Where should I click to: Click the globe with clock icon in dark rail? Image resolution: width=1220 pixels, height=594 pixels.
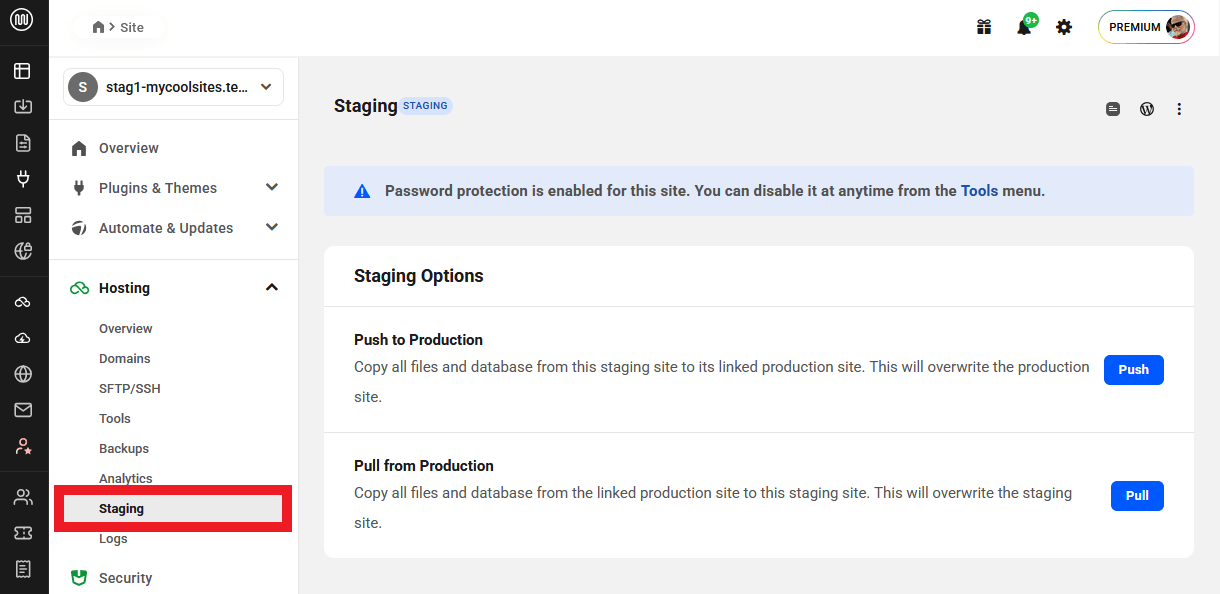(x=23, y=251)
